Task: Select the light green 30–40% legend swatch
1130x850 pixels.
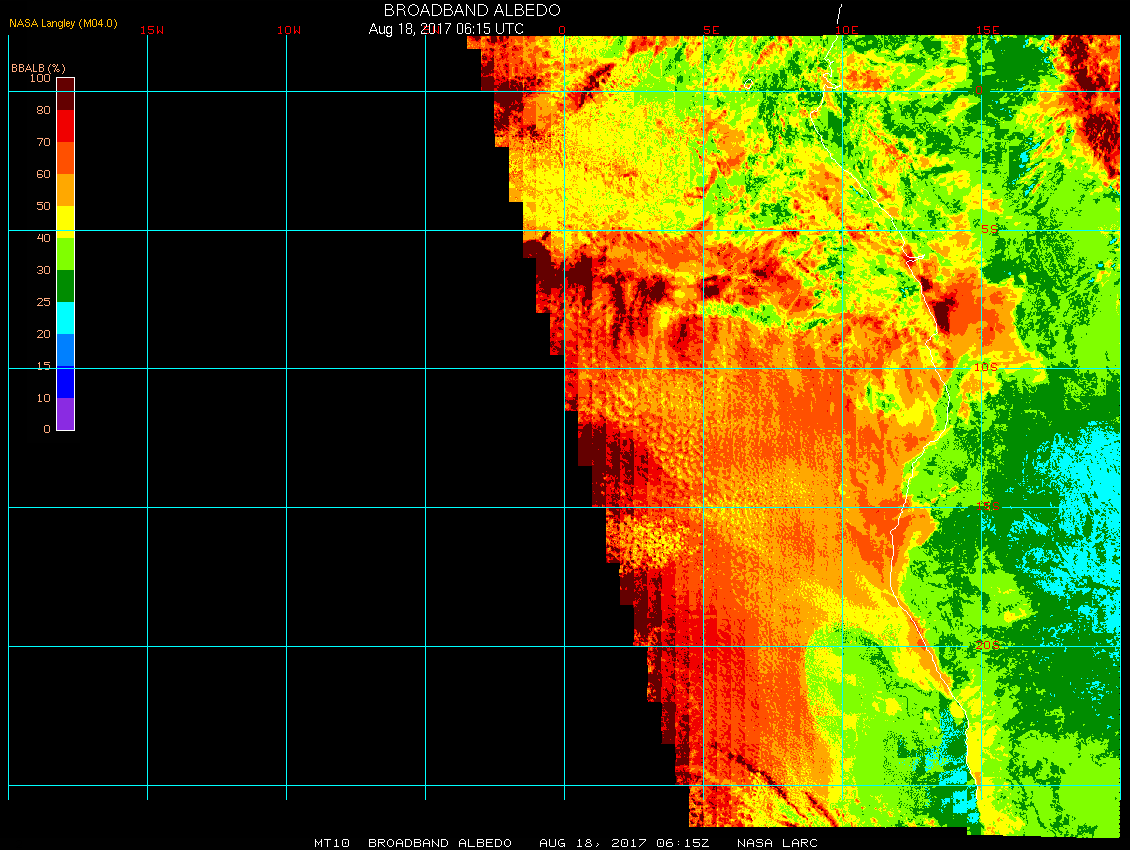Action: point(65,253)
